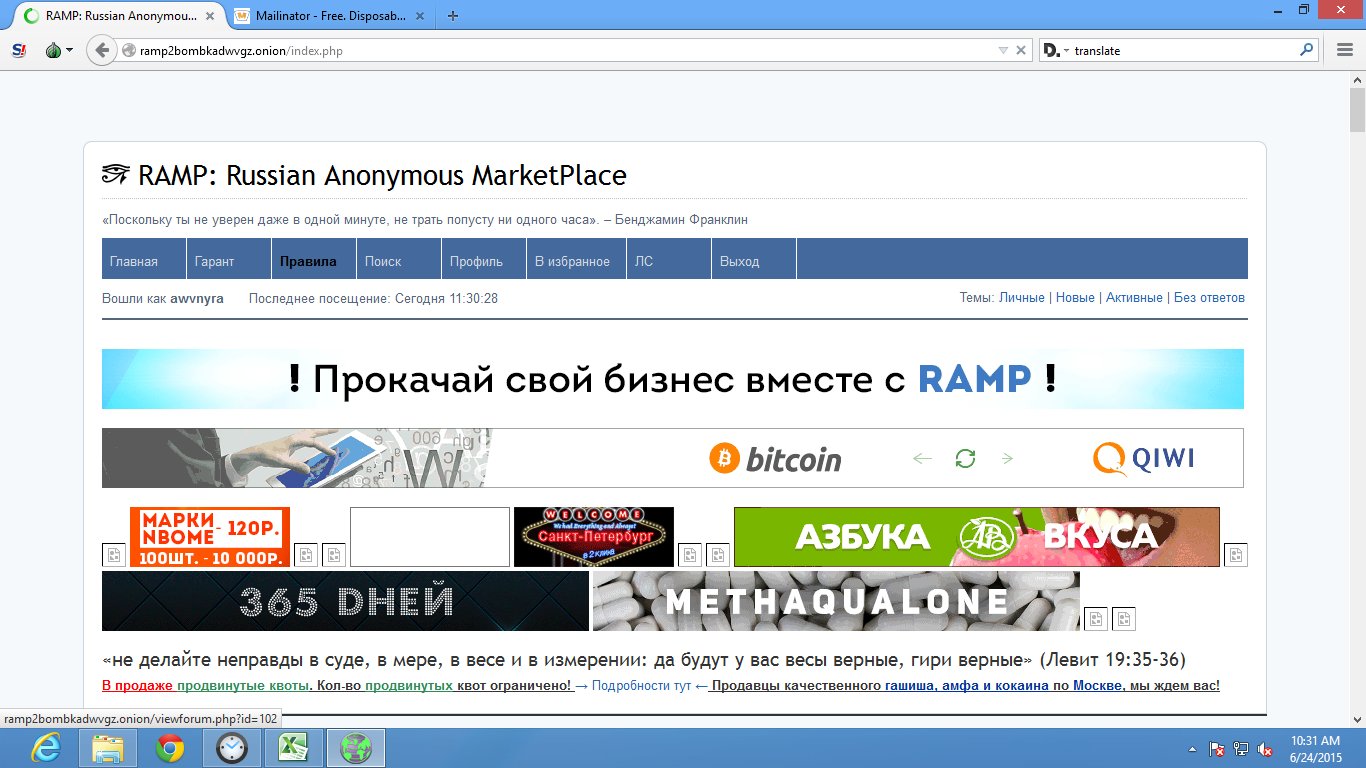Click the globe site identity icon
The width and height of the screenshot is (1366, 768).
pyautogui.click(x=128, y=50)
